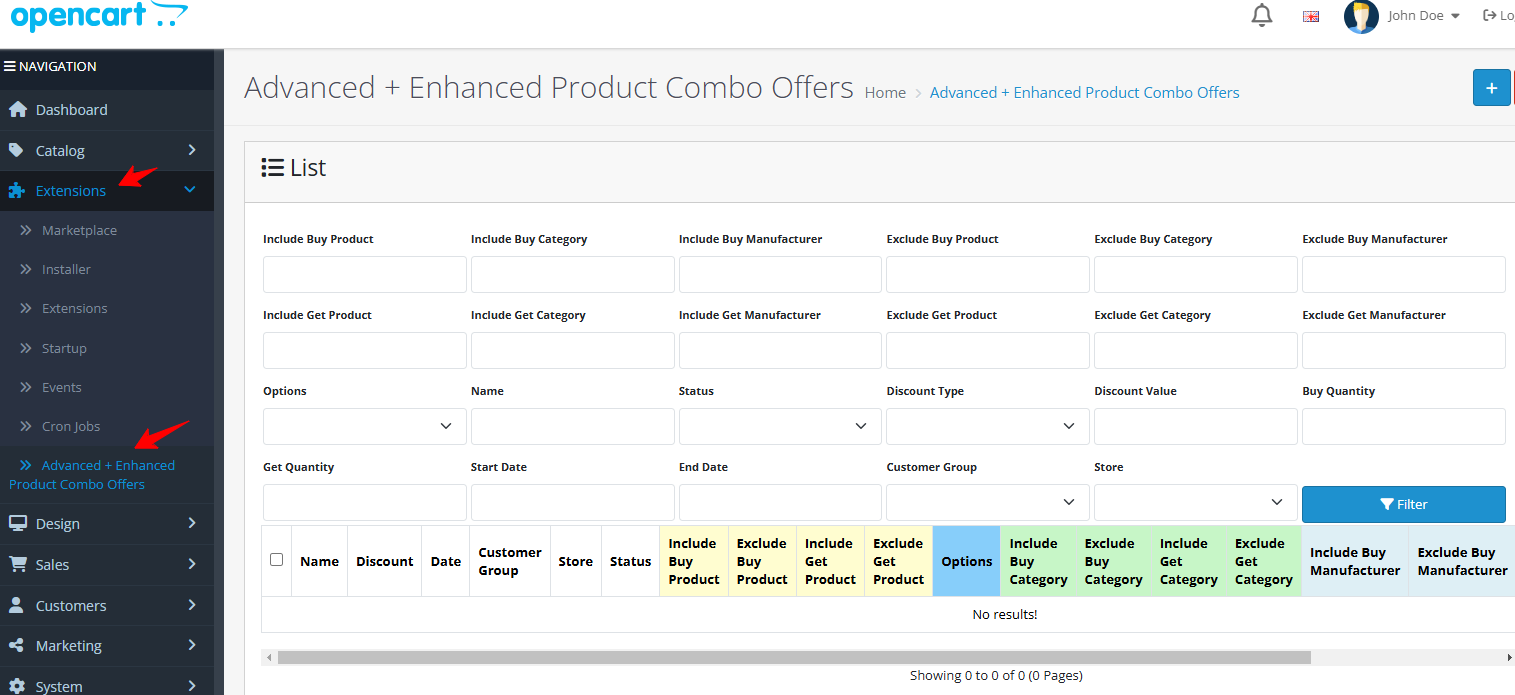
Task: Click the Home breadcrumb link
Action: click(x=885, y=92)
